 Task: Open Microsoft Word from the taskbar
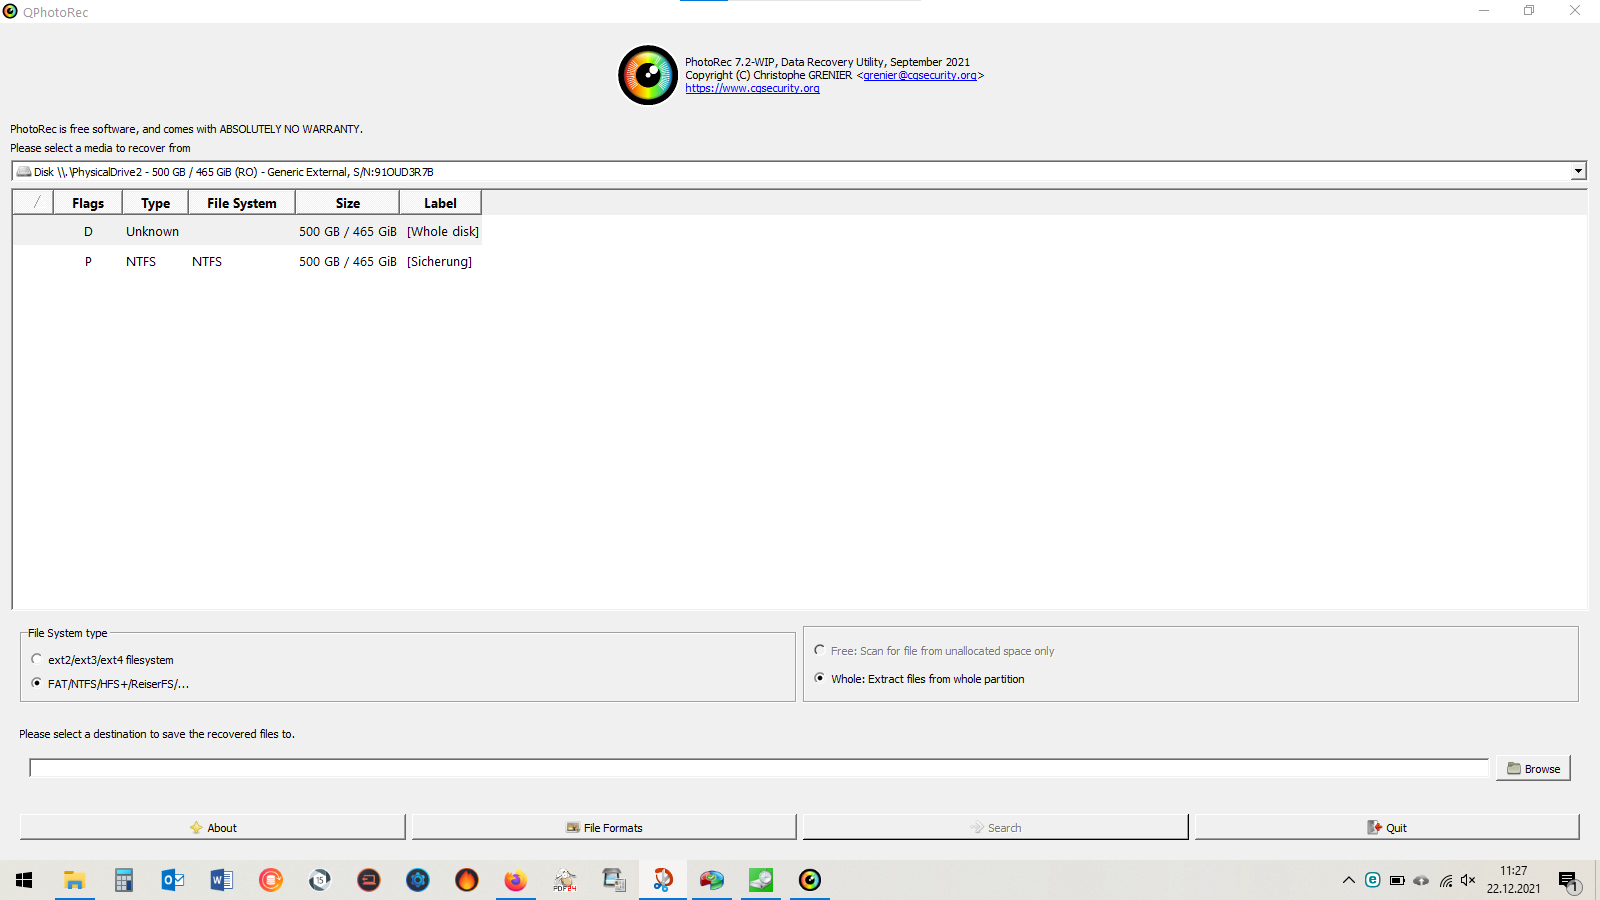tap(221, 880)
